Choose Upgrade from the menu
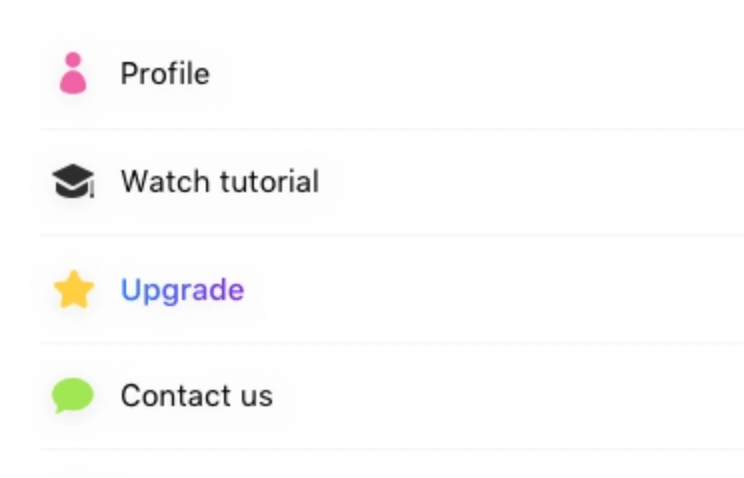 pyautogui.click(x=182, y=290)
